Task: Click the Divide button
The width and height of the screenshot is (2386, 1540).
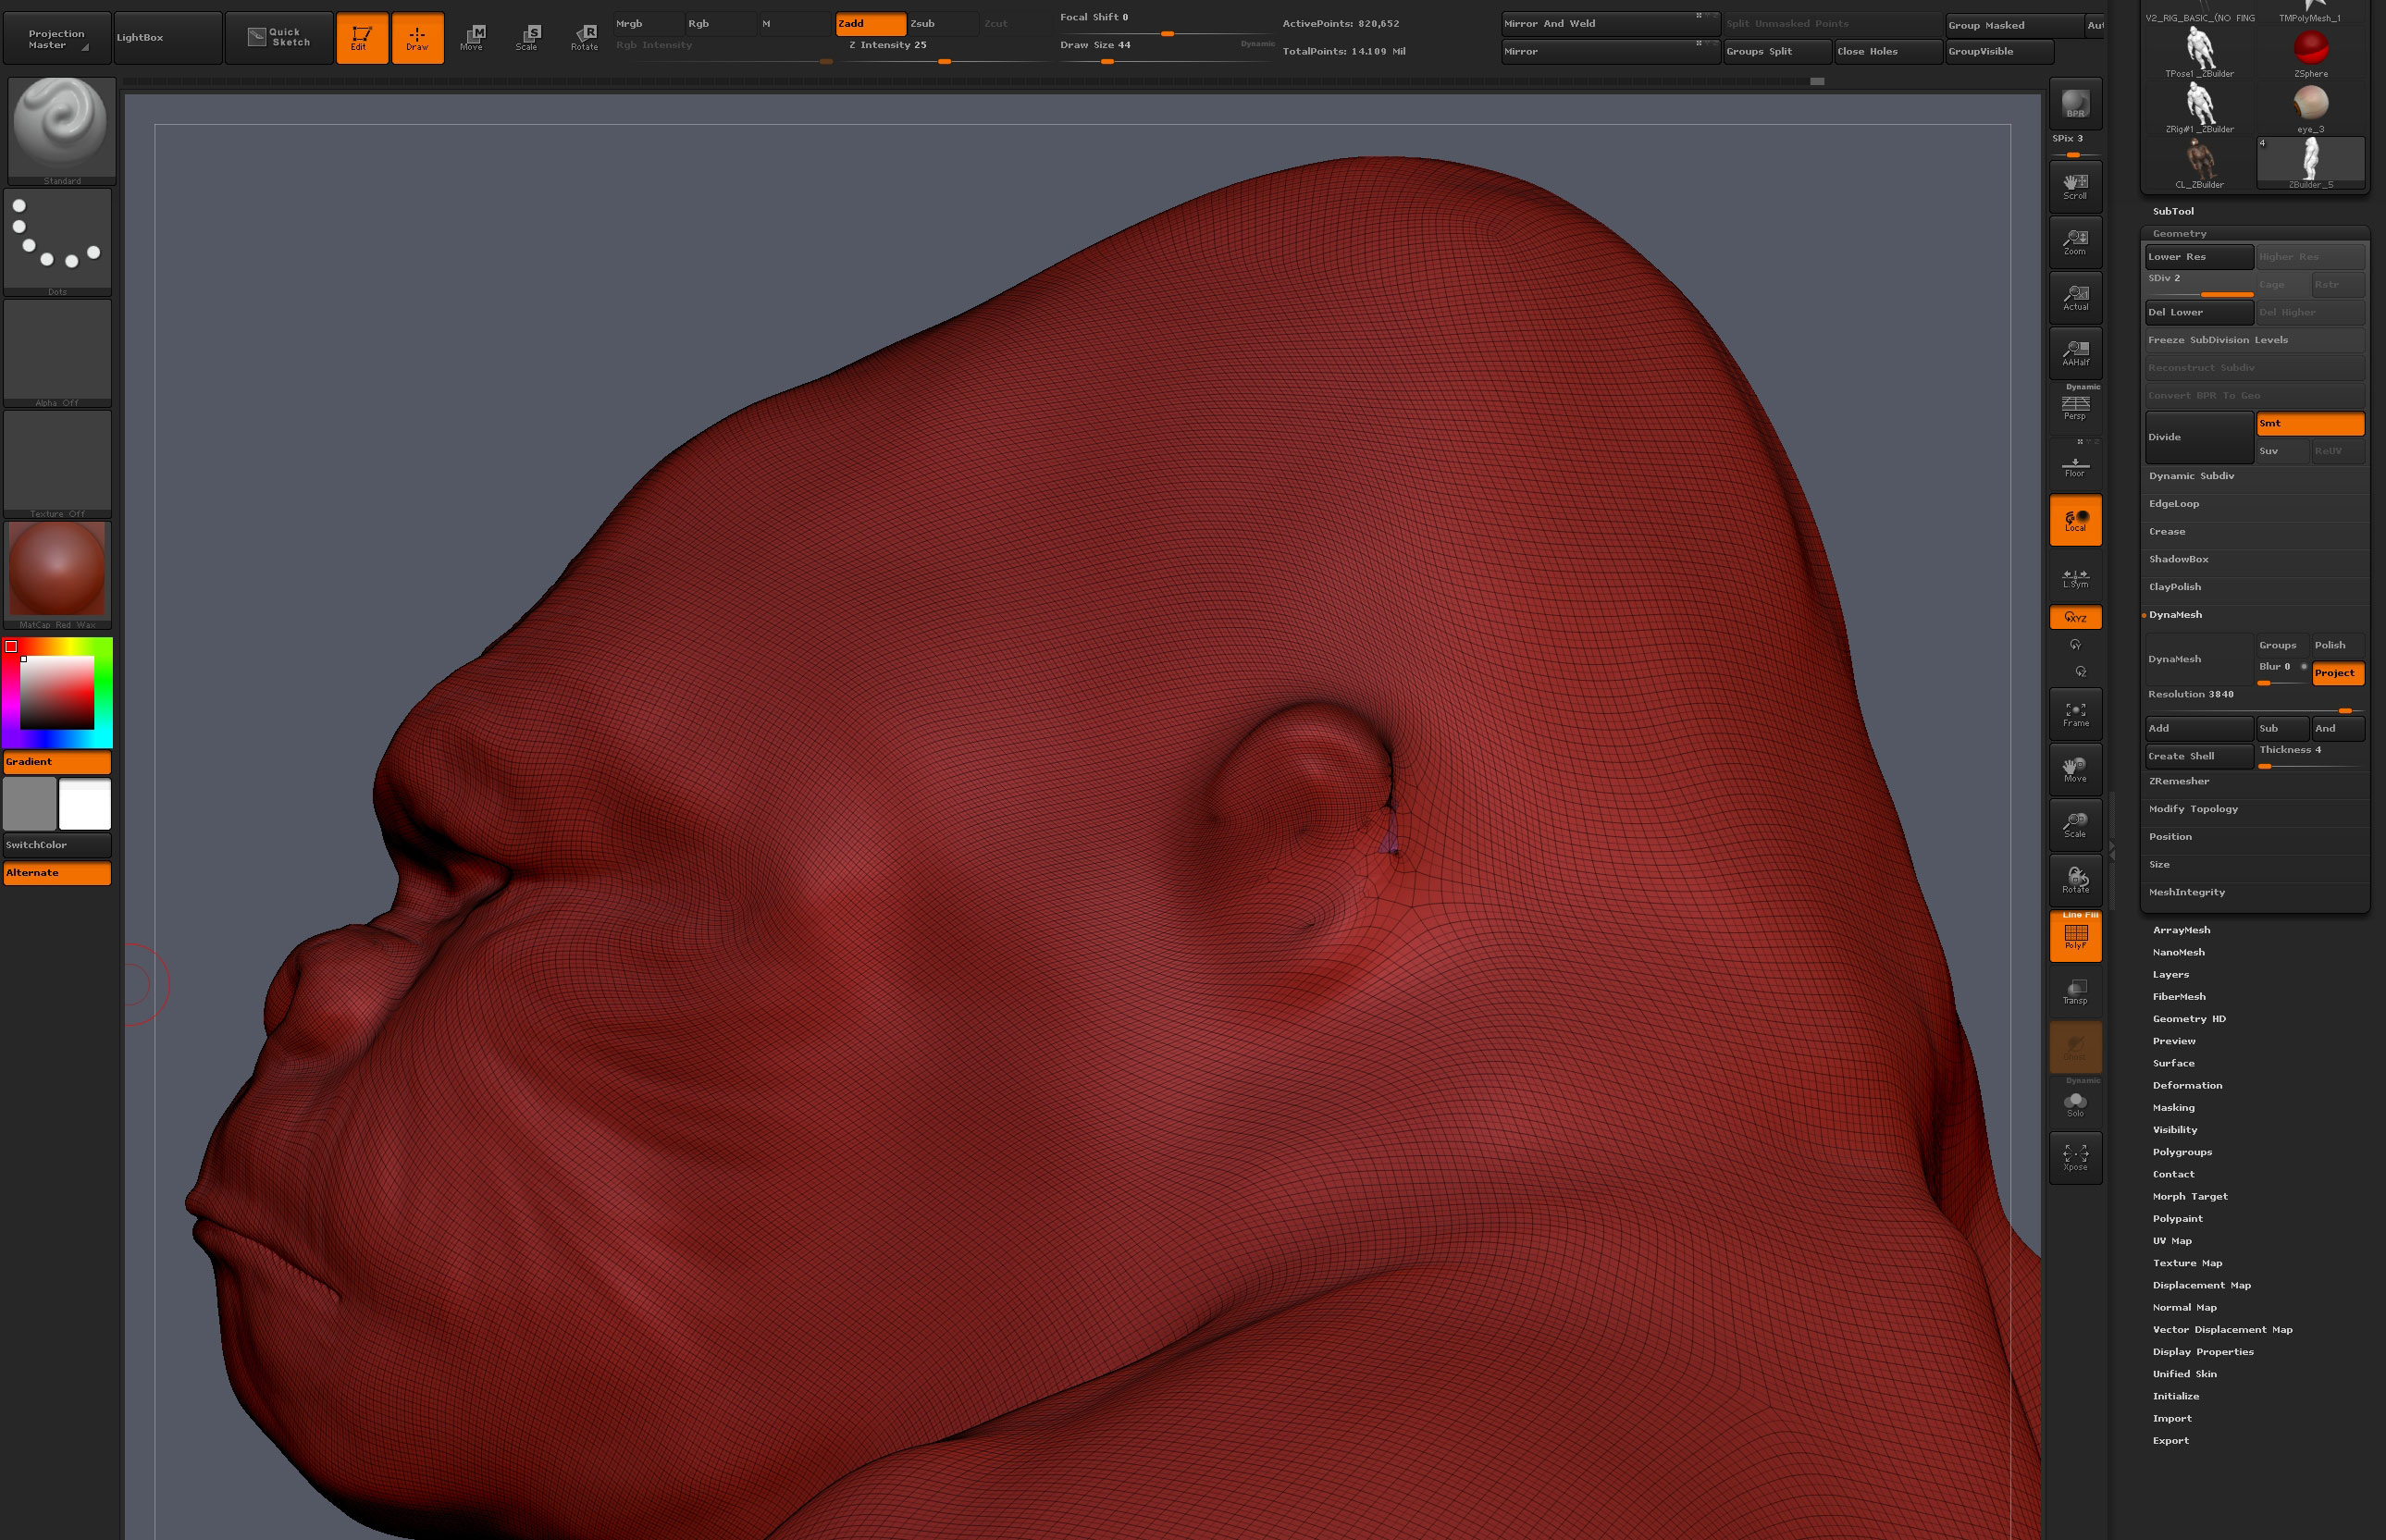Action: (x=2199, y=438)
